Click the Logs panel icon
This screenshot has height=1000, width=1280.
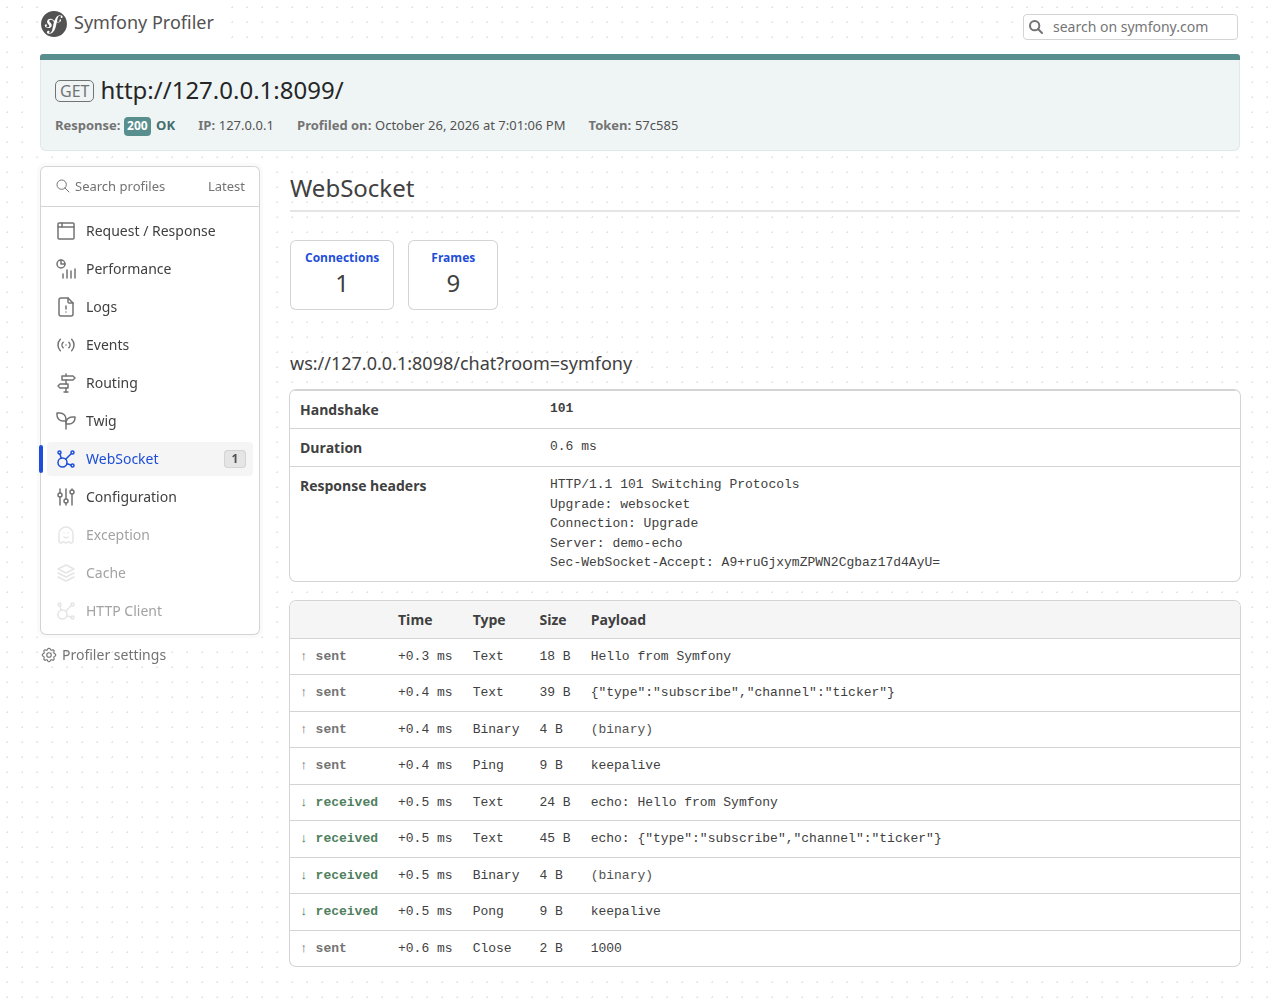pos(66,307)
